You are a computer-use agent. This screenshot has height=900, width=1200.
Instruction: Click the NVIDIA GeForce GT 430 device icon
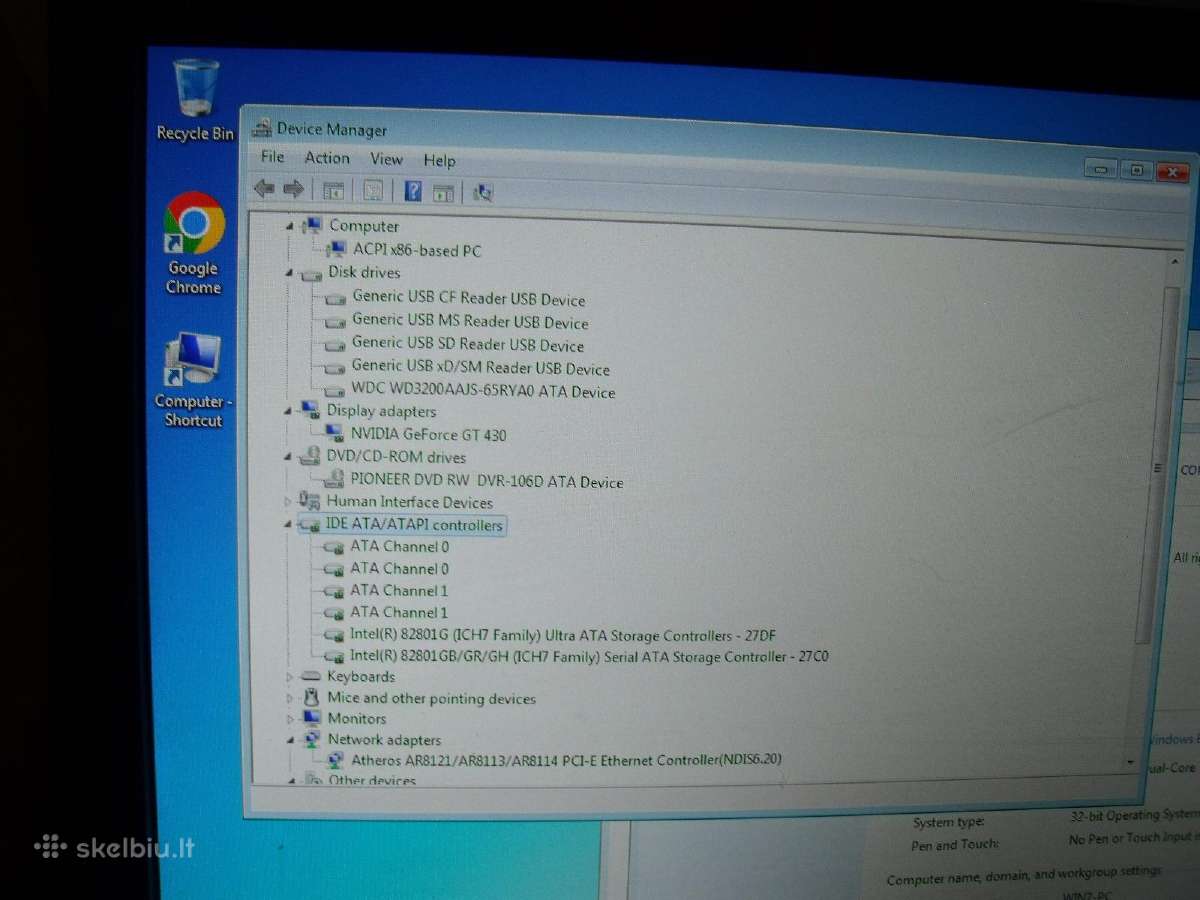(334, 434)
